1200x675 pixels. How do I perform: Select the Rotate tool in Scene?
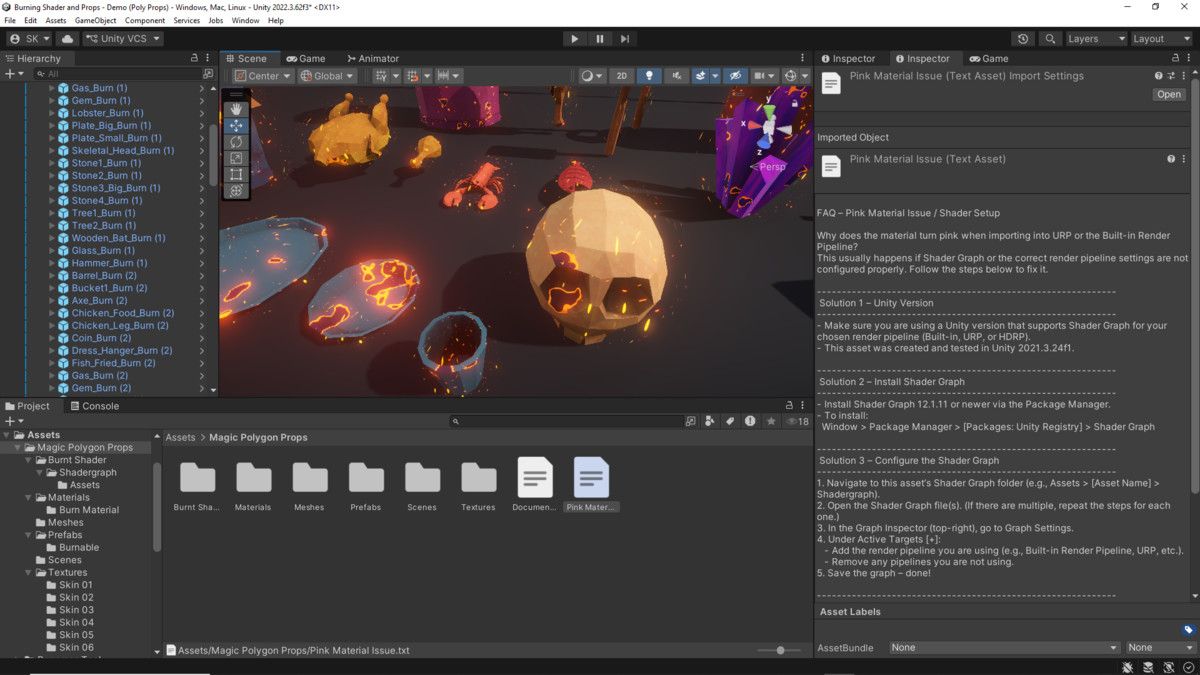(x=236, y=142)
